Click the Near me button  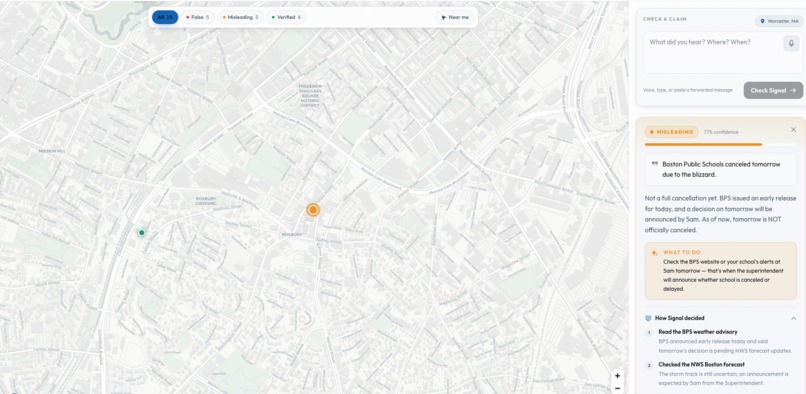pos(455,17)
